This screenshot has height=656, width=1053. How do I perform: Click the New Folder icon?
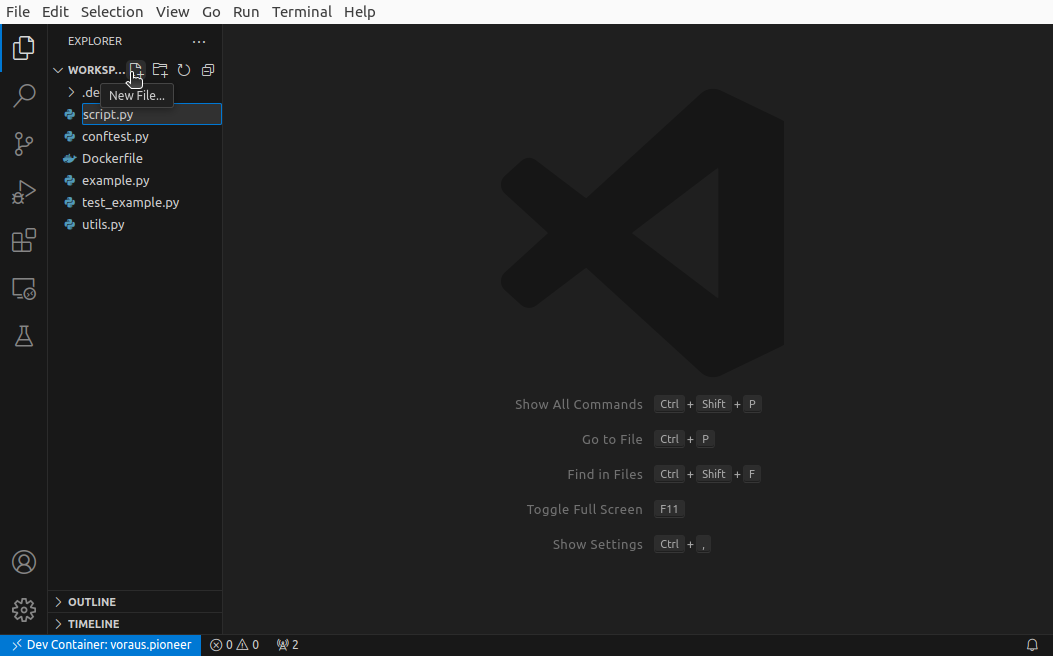point(160,70)
